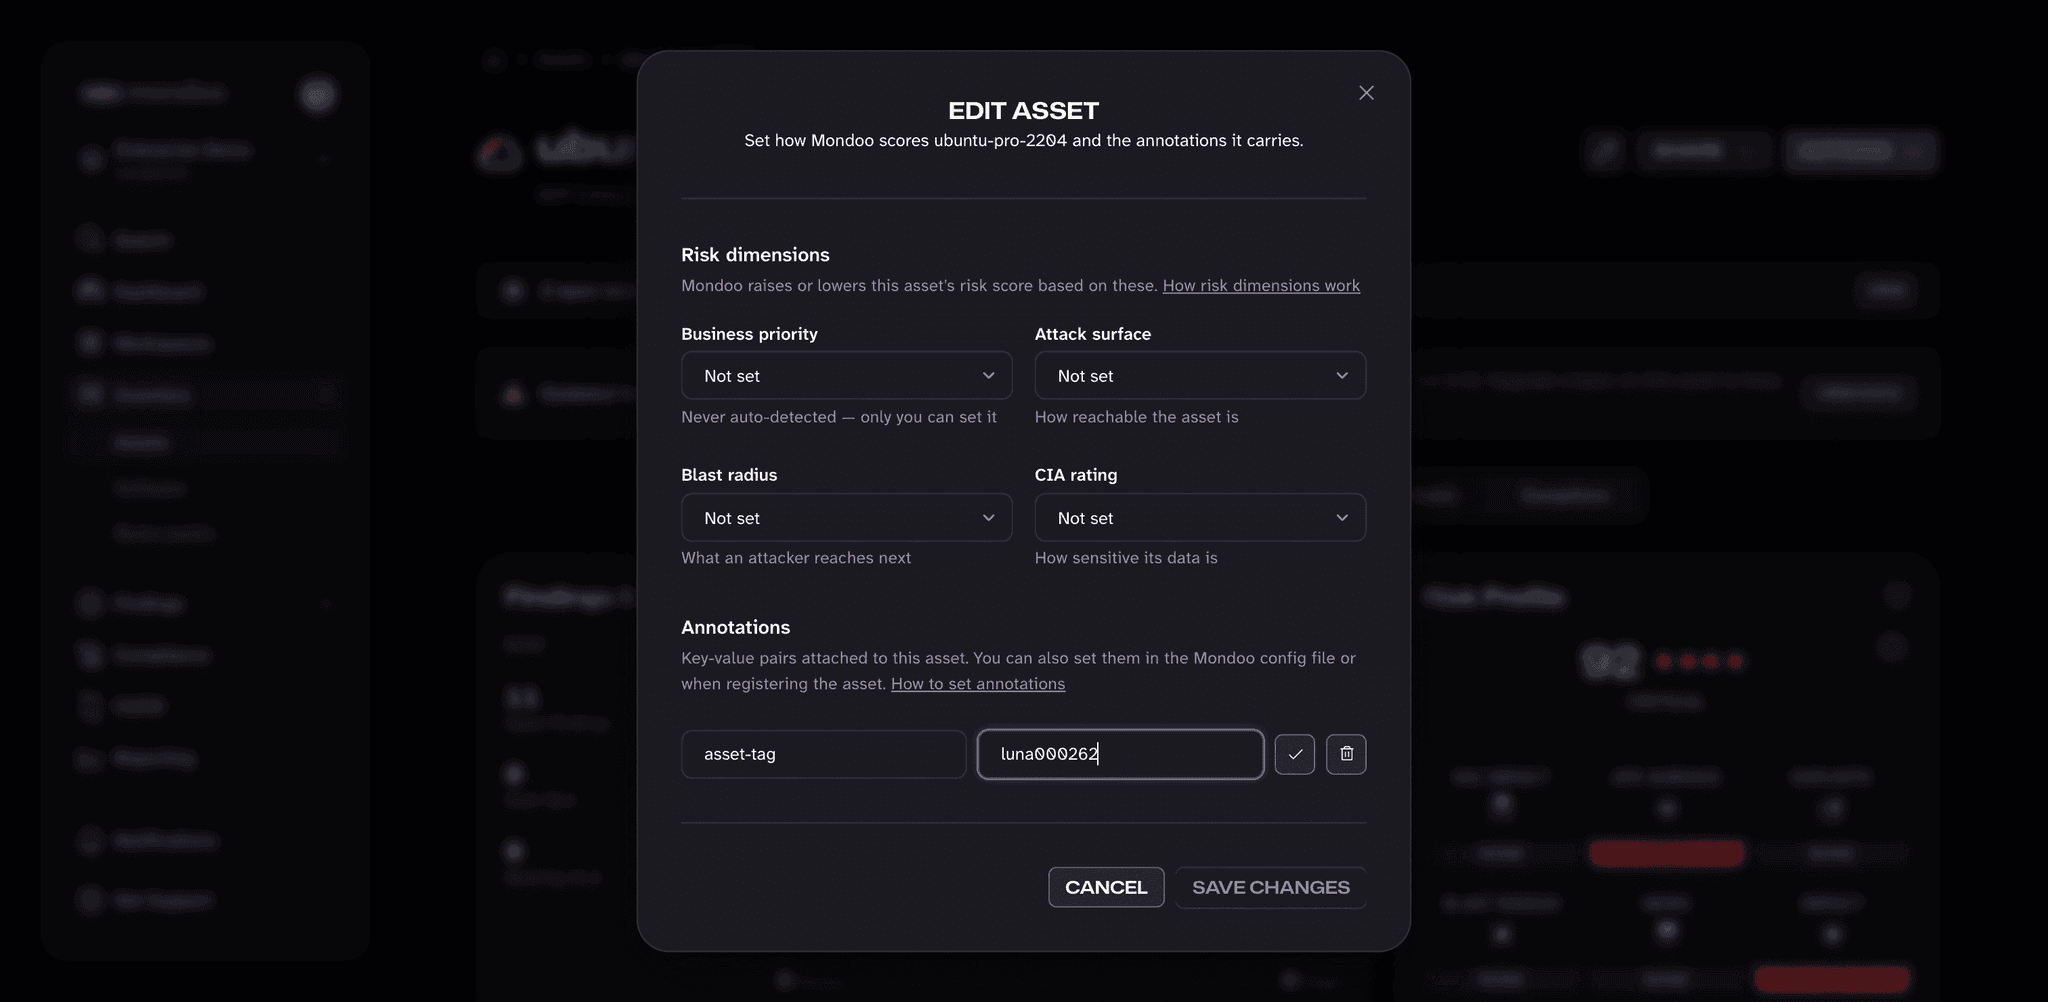Open the CIA rating dropdown
Image resolution: width=2048 pixels, height=1002 pixels.
(1200, 518)
